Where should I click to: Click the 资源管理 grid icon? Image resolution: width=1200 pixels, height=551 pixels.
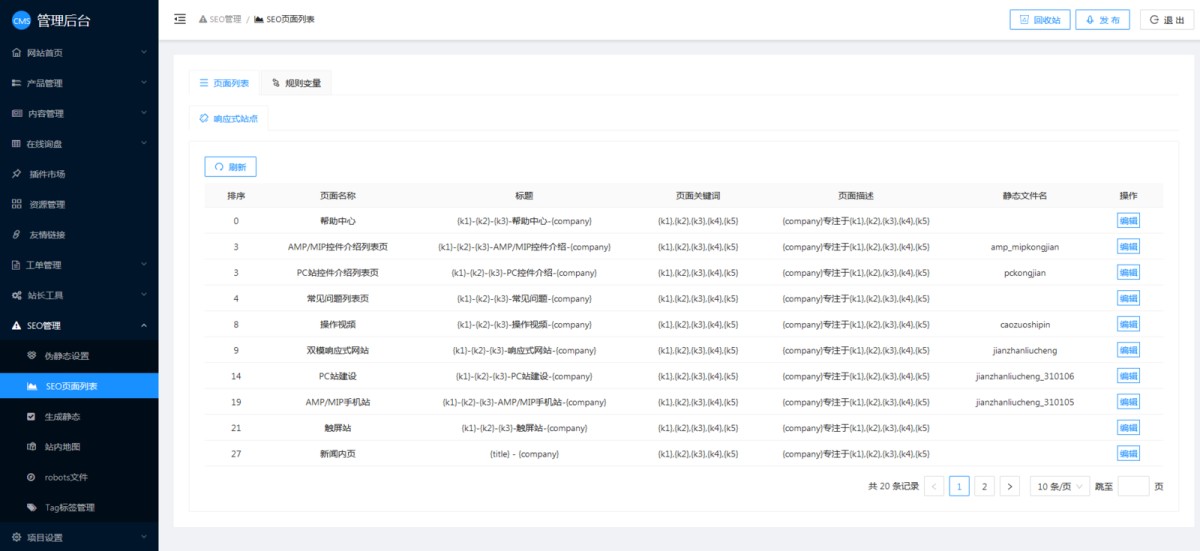[16, 204]
